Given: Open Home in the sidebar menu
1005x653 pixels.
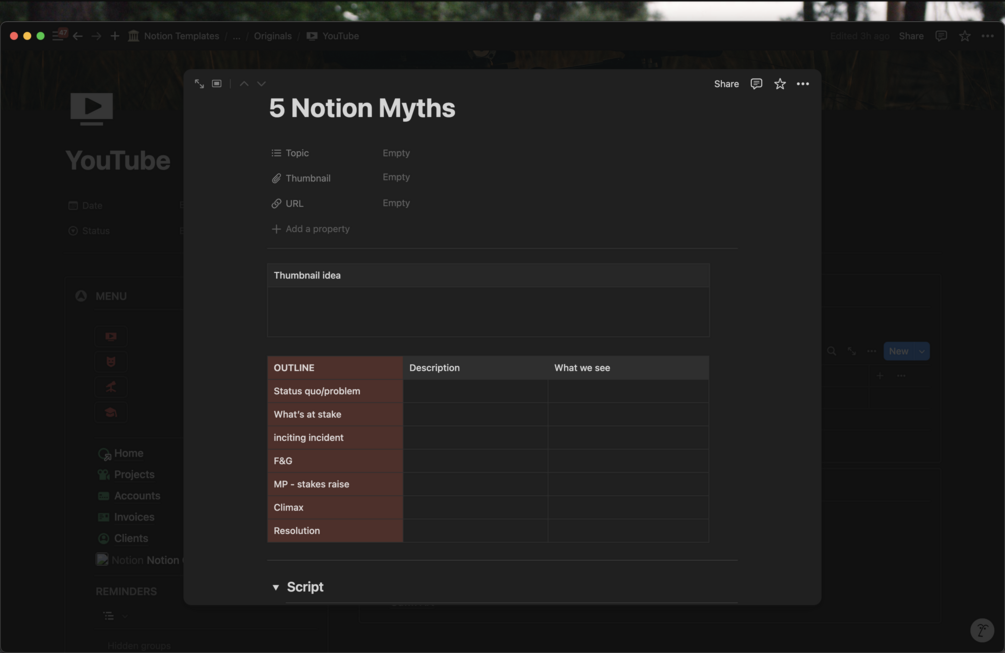Looking at the screenshot, I should click(x=121, y=453).
